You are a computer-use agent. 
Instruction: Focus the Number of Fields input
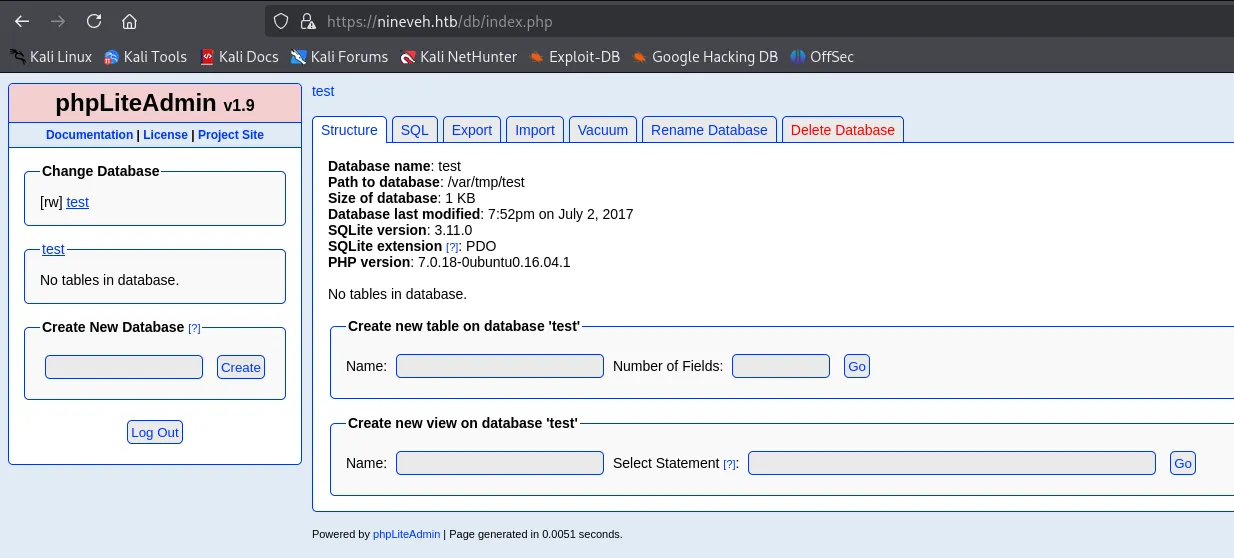pos(780,366)
